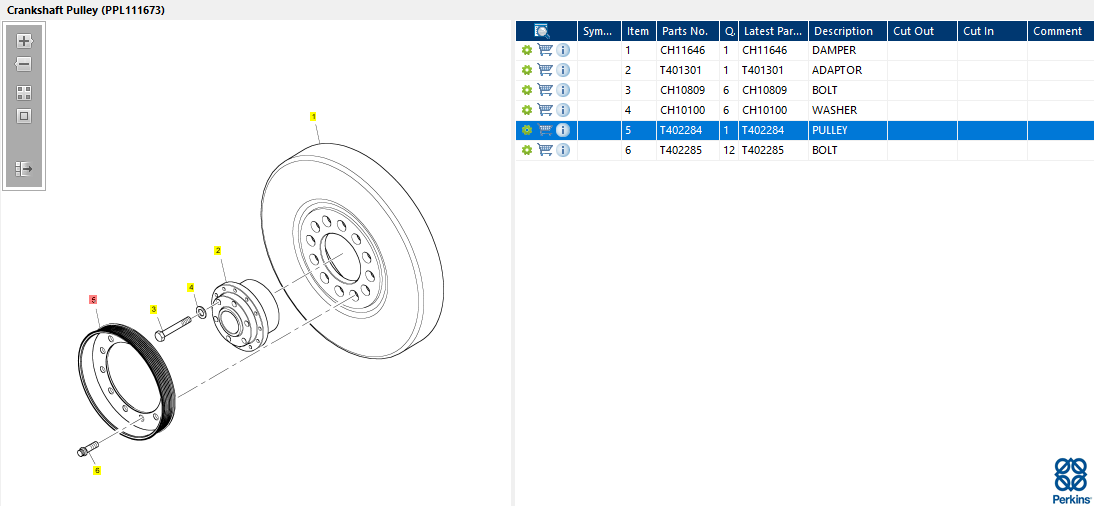The width and height of the screenshot is (1094, 506).
Task: Click the search icon in table header
Action: pyautogui.click(x=541, y=31)
